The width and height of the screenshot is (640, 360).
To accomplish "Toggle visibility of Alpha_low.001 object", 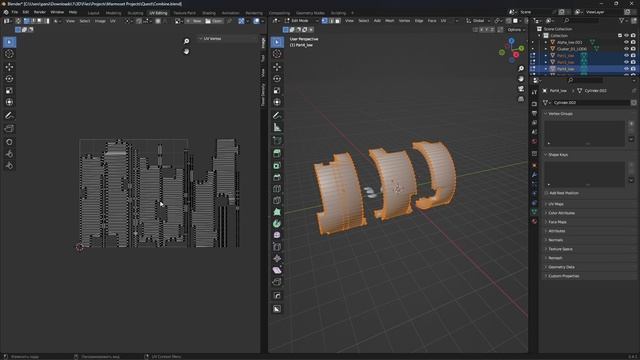I will coord(627,42).
